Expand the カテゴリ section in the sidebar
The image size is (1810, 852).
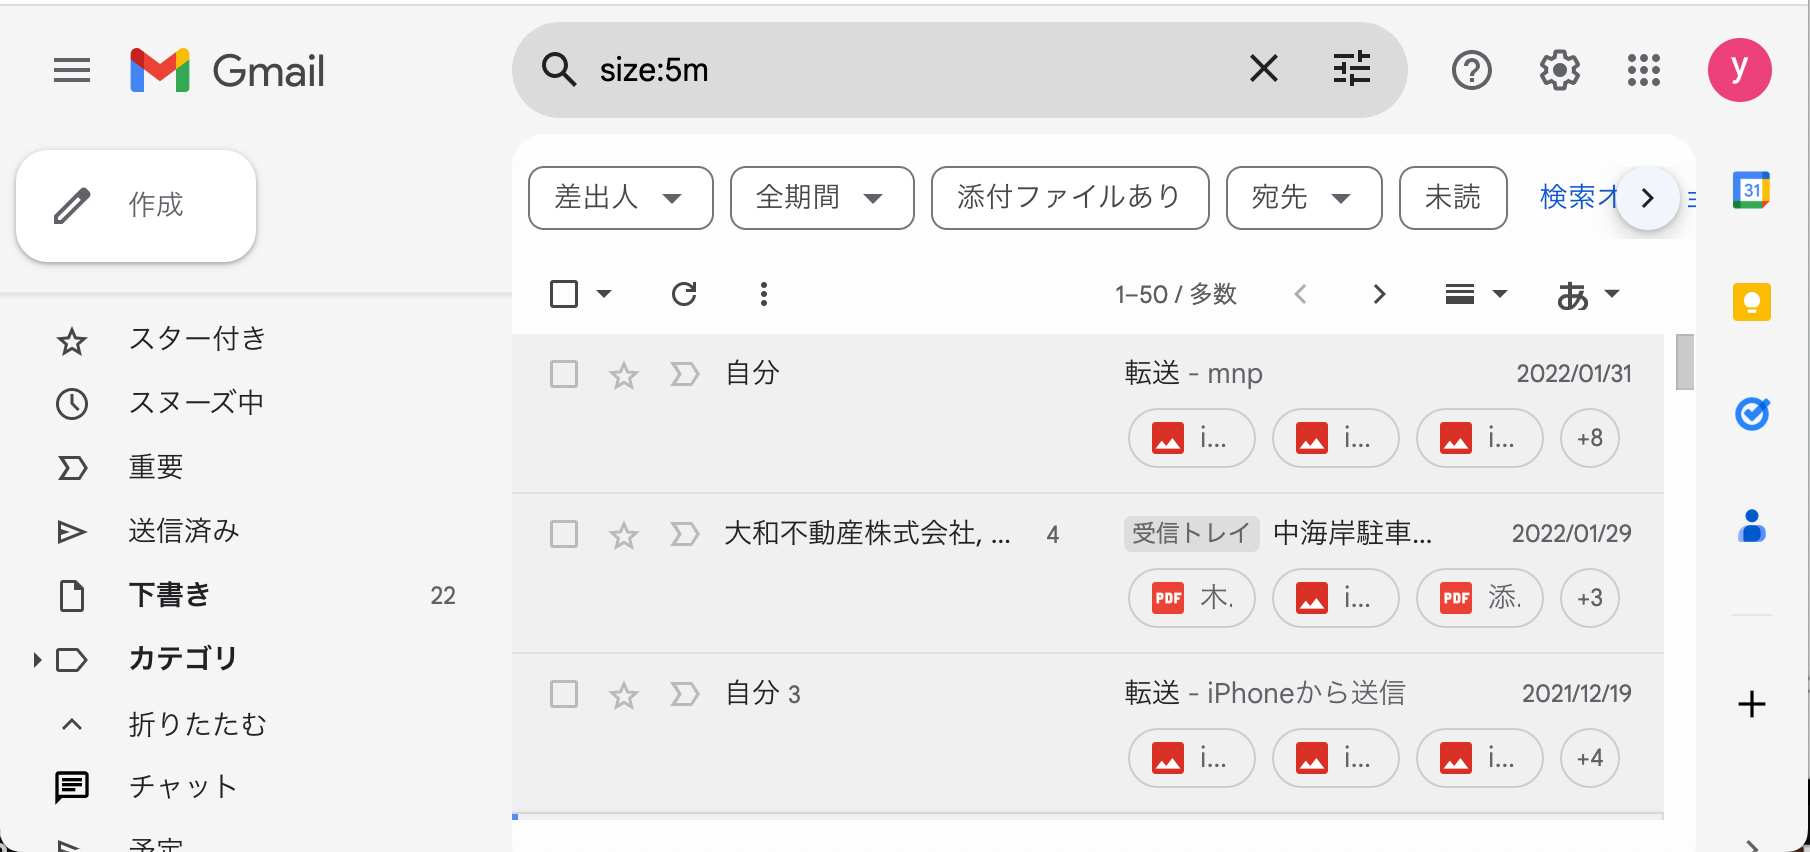tap(38, 659)
